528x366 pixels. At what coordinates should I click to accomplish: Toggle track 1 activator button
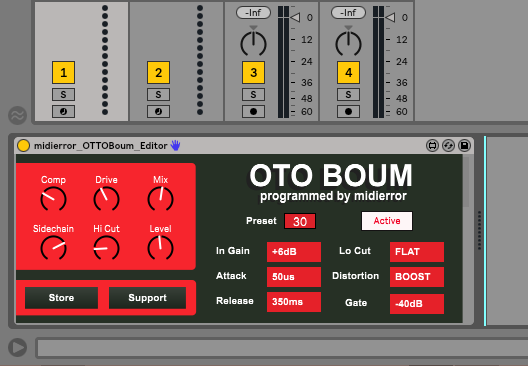coord(63,72)
